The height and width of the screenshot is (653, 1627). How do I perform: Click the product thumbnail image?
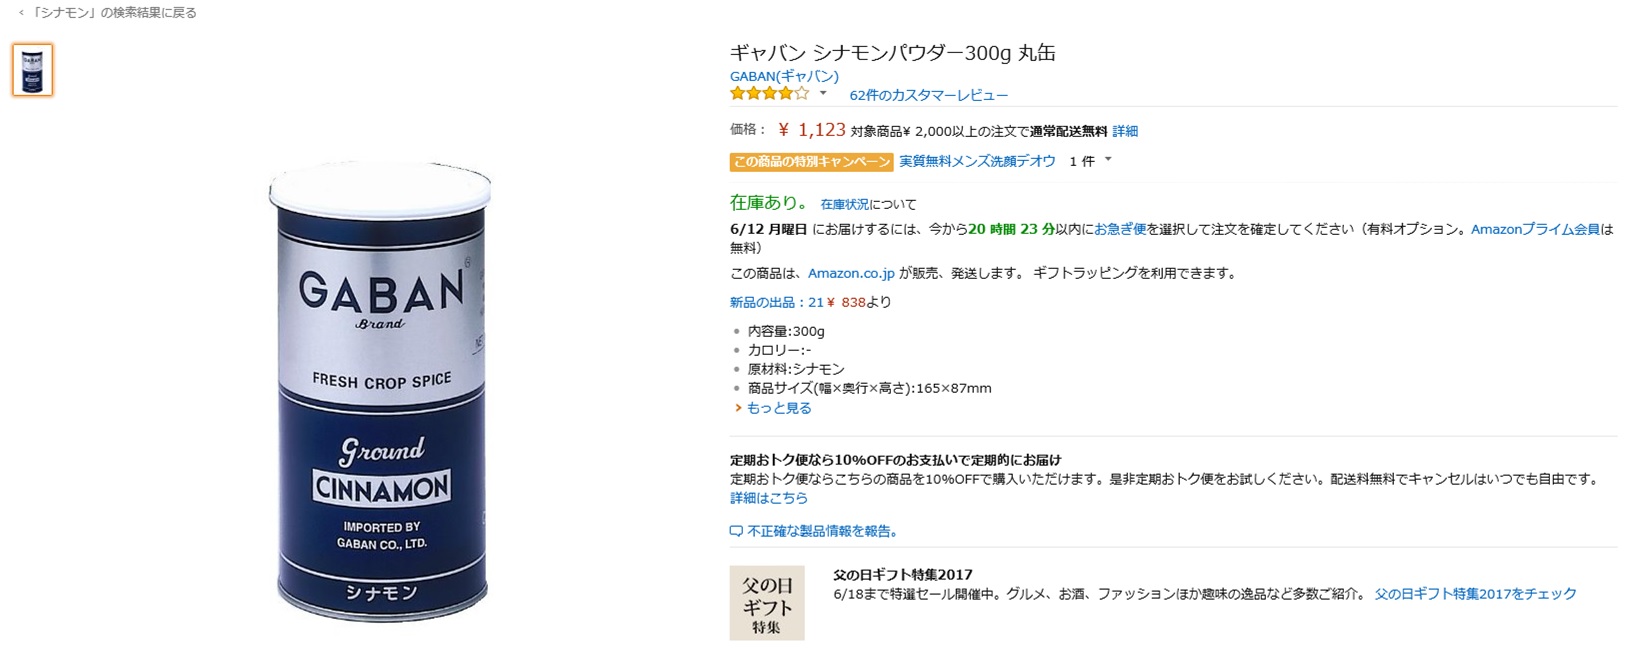point(32,70)
